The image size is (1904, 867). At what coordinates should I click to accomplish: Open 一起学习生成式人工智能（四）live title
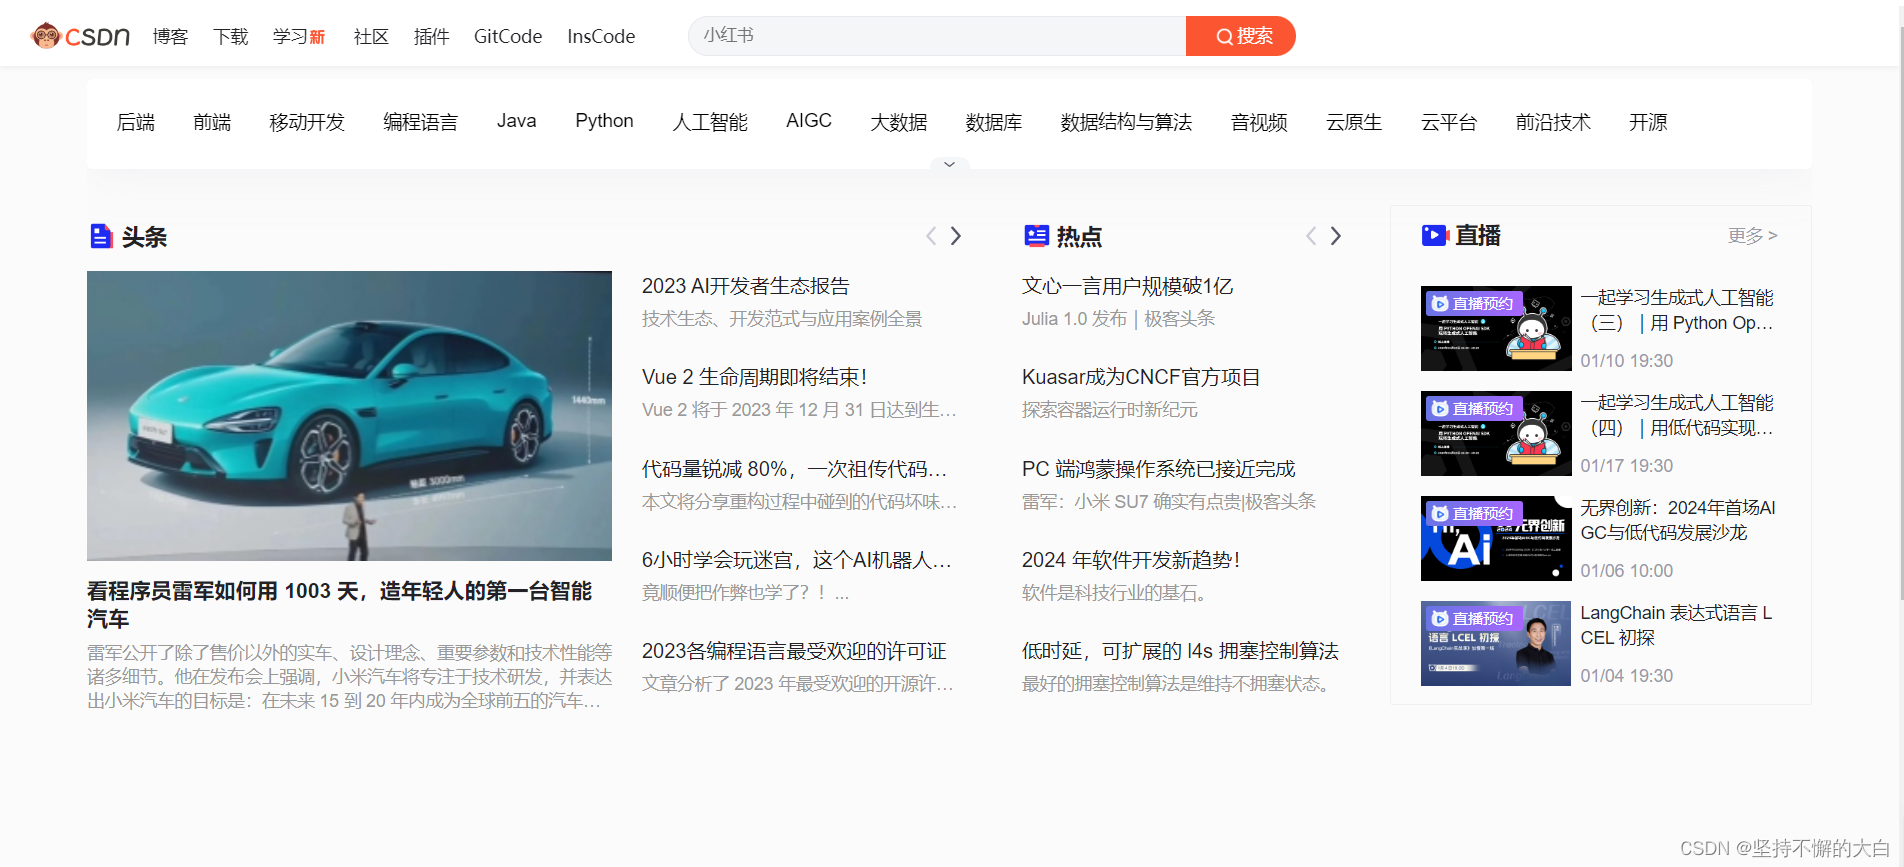[1677, 415]
